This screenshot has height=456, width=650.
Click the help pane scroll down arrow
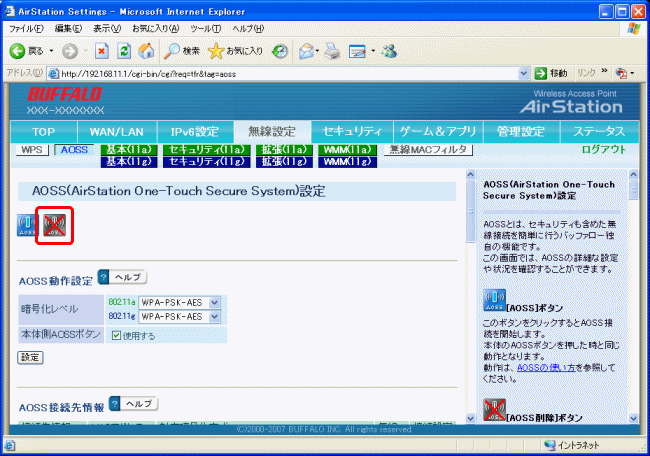click(633, 418)
